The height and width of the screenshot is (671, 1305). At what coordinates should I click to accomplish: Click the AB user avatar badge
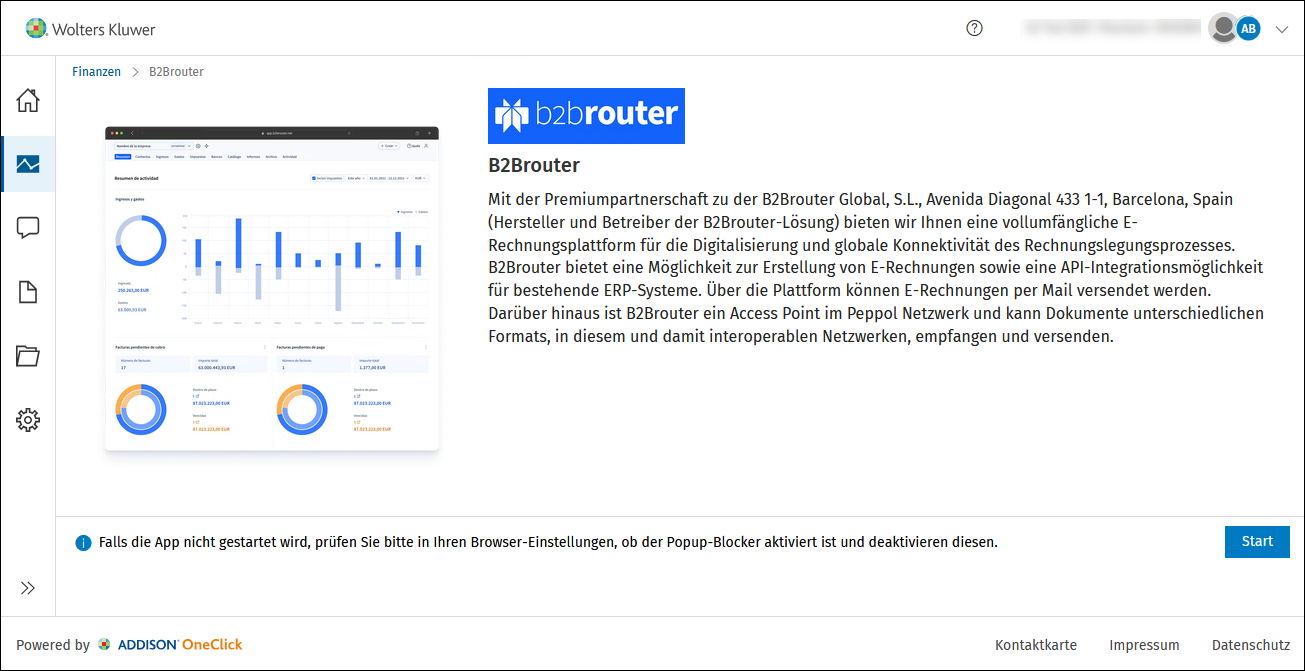1248,28
